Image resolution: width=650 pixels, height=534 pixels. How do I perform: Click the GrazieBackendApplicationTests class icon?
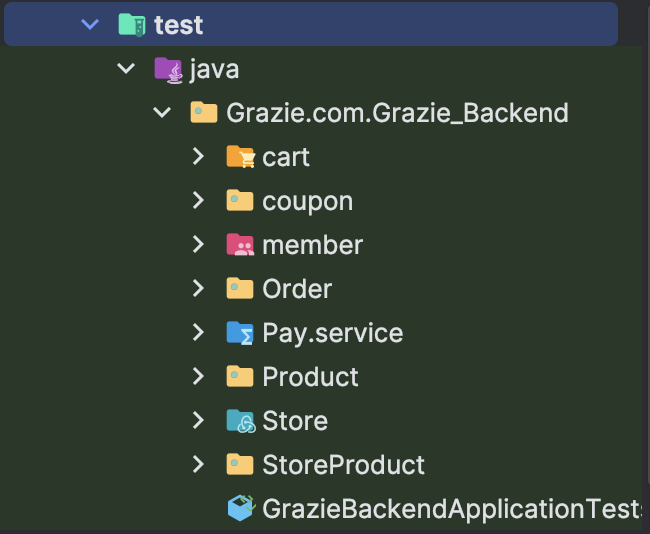point(240,509)
